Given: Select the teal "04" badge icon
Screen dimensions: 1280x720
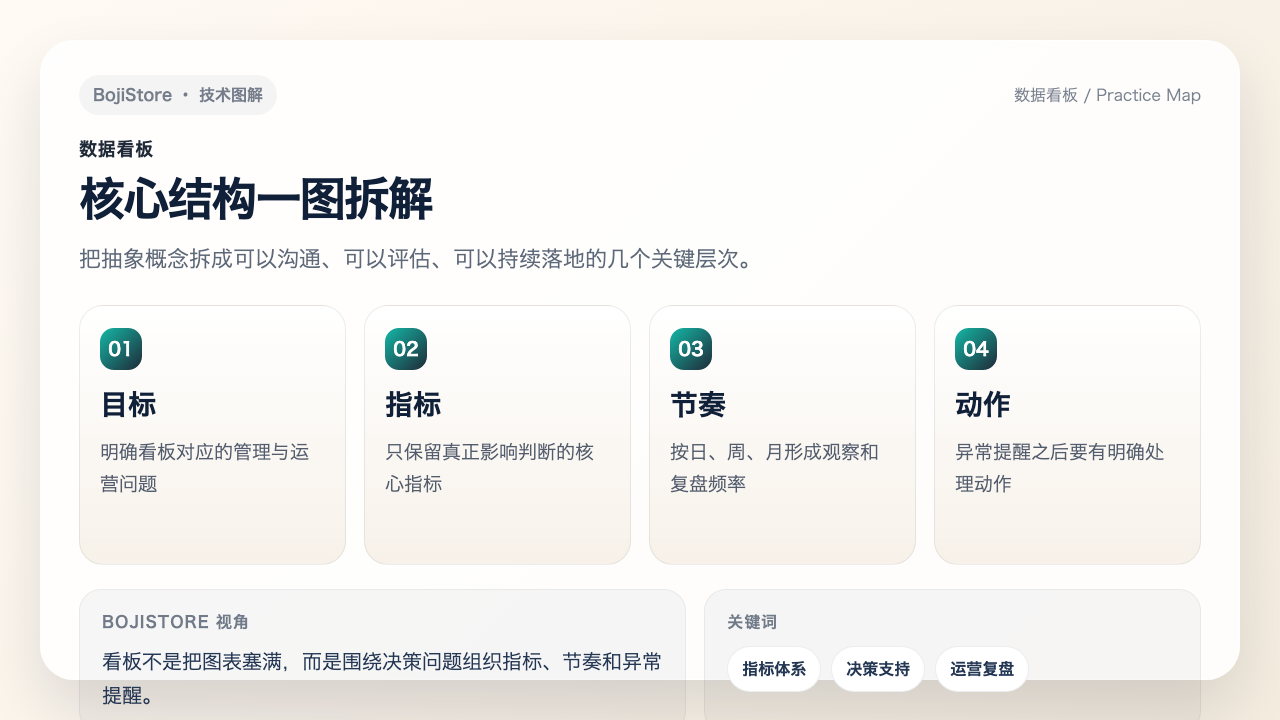Looking at the screenshot, I should point(975,349).
